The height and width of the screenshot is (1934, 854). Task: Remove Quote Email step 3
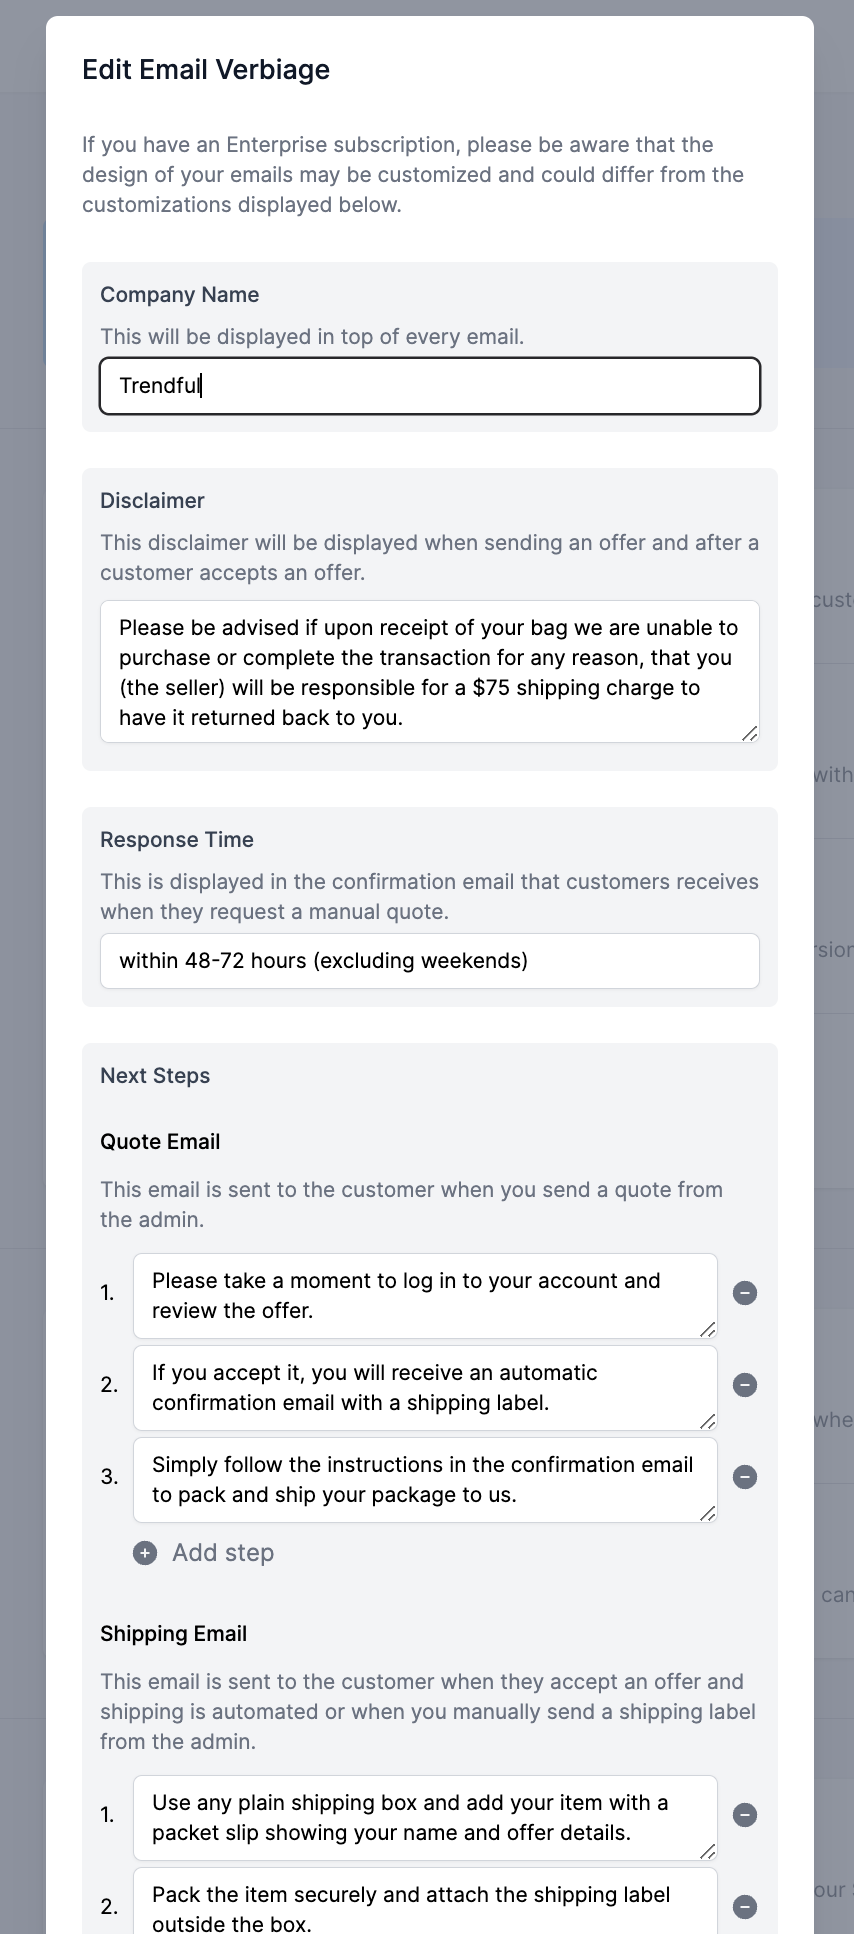[x=745, y=1477]
